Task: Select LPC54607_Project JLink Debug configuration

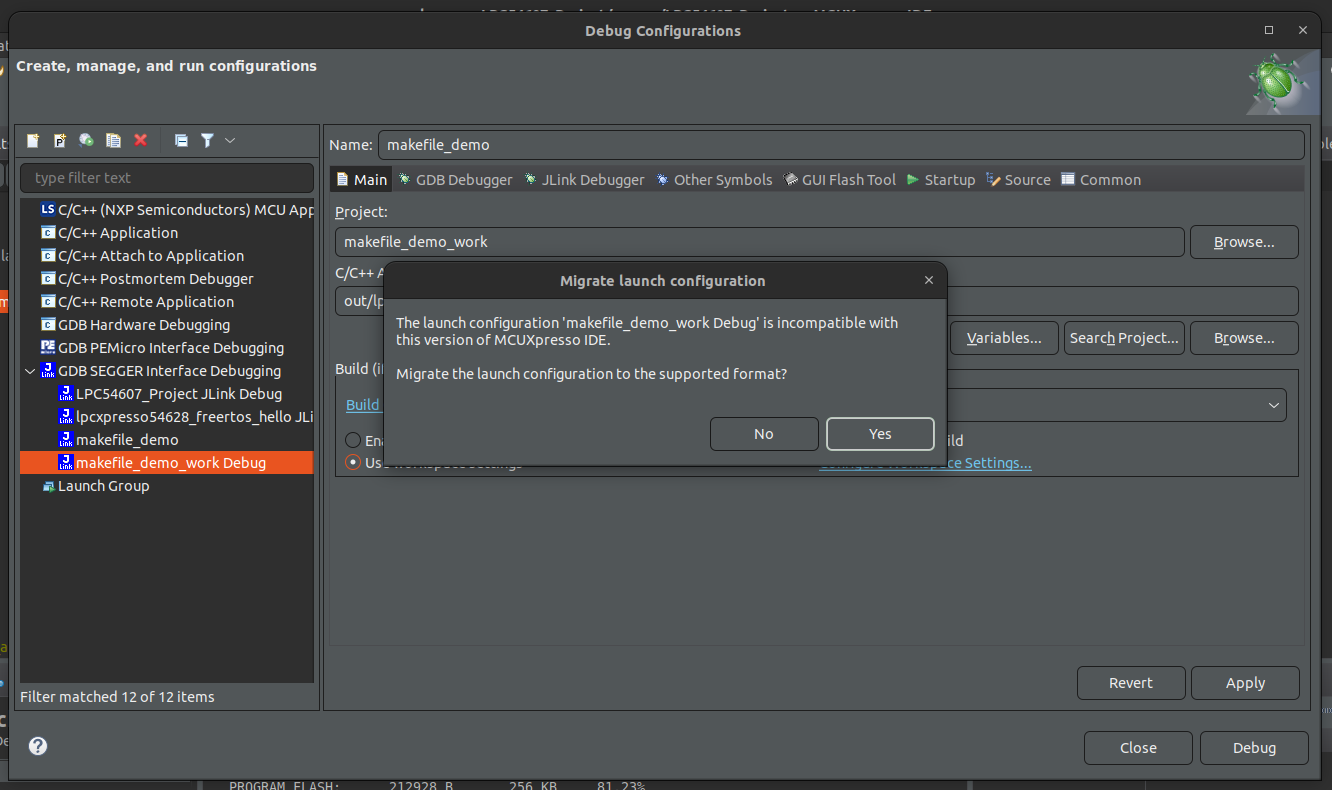Action: tap(171, 394)
